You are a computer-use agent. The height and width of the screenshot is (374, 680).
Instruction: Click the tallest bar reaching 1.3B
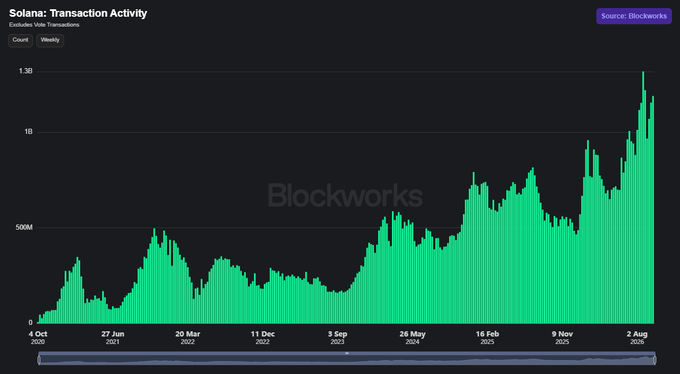[x=643, y=197]
